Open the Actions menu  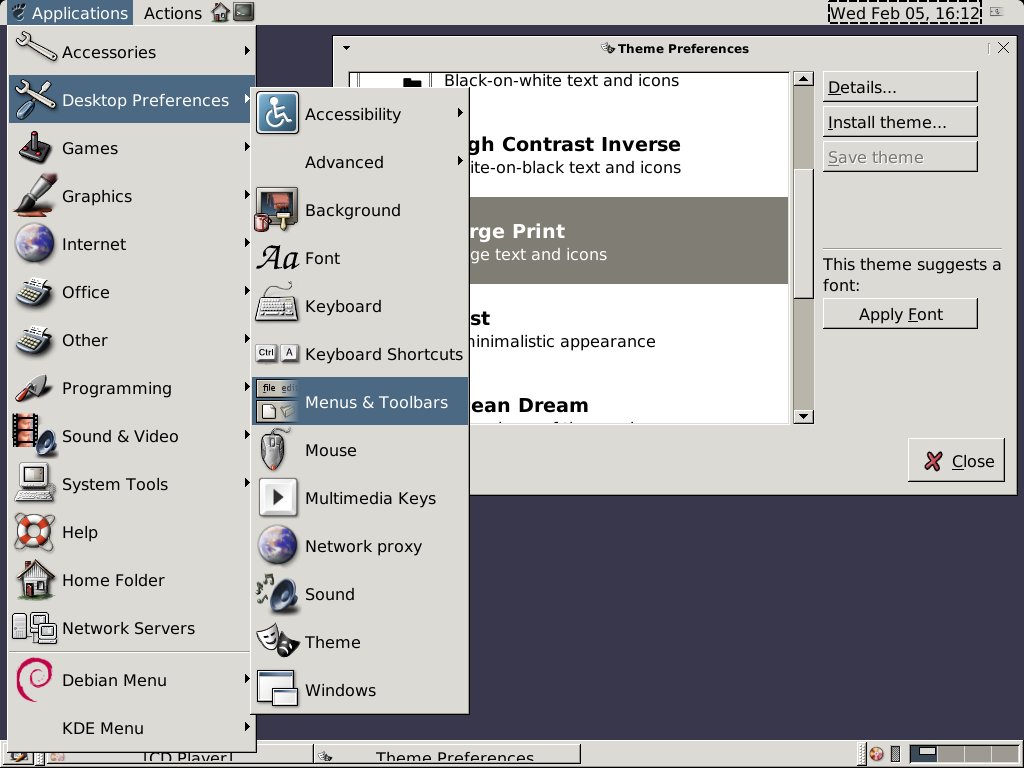pos(172,12)
